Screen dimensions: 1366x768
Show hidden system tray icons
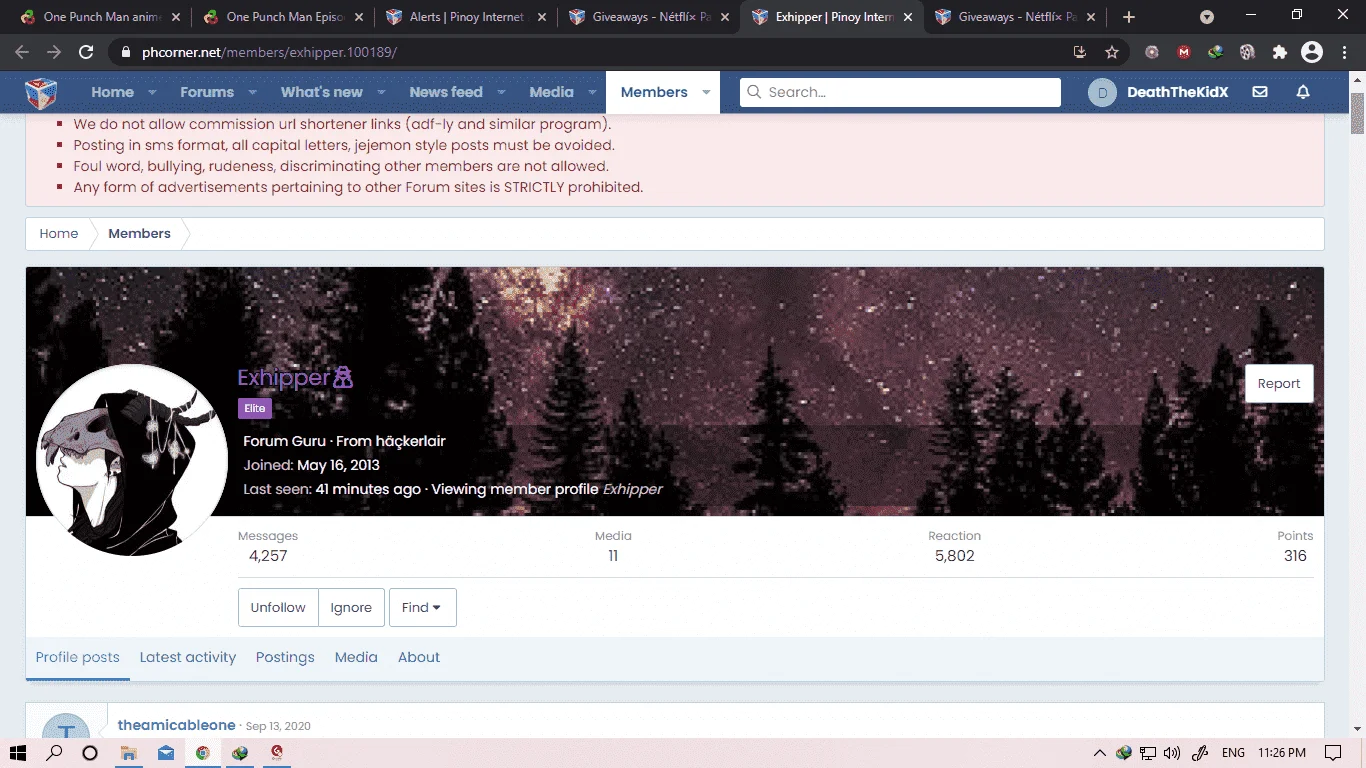(x=1100, y=753)
